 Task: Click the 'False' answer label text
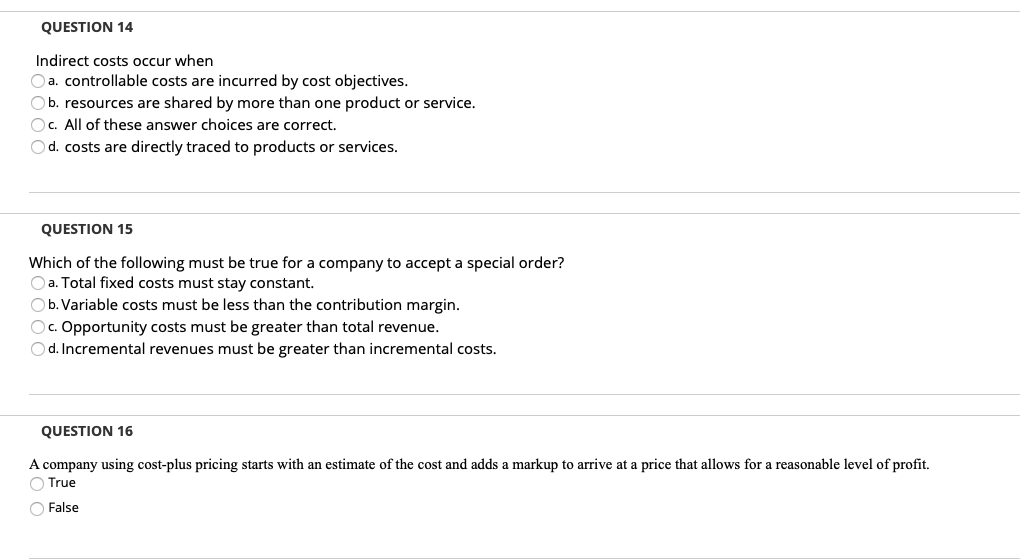(x=63, y=508)
